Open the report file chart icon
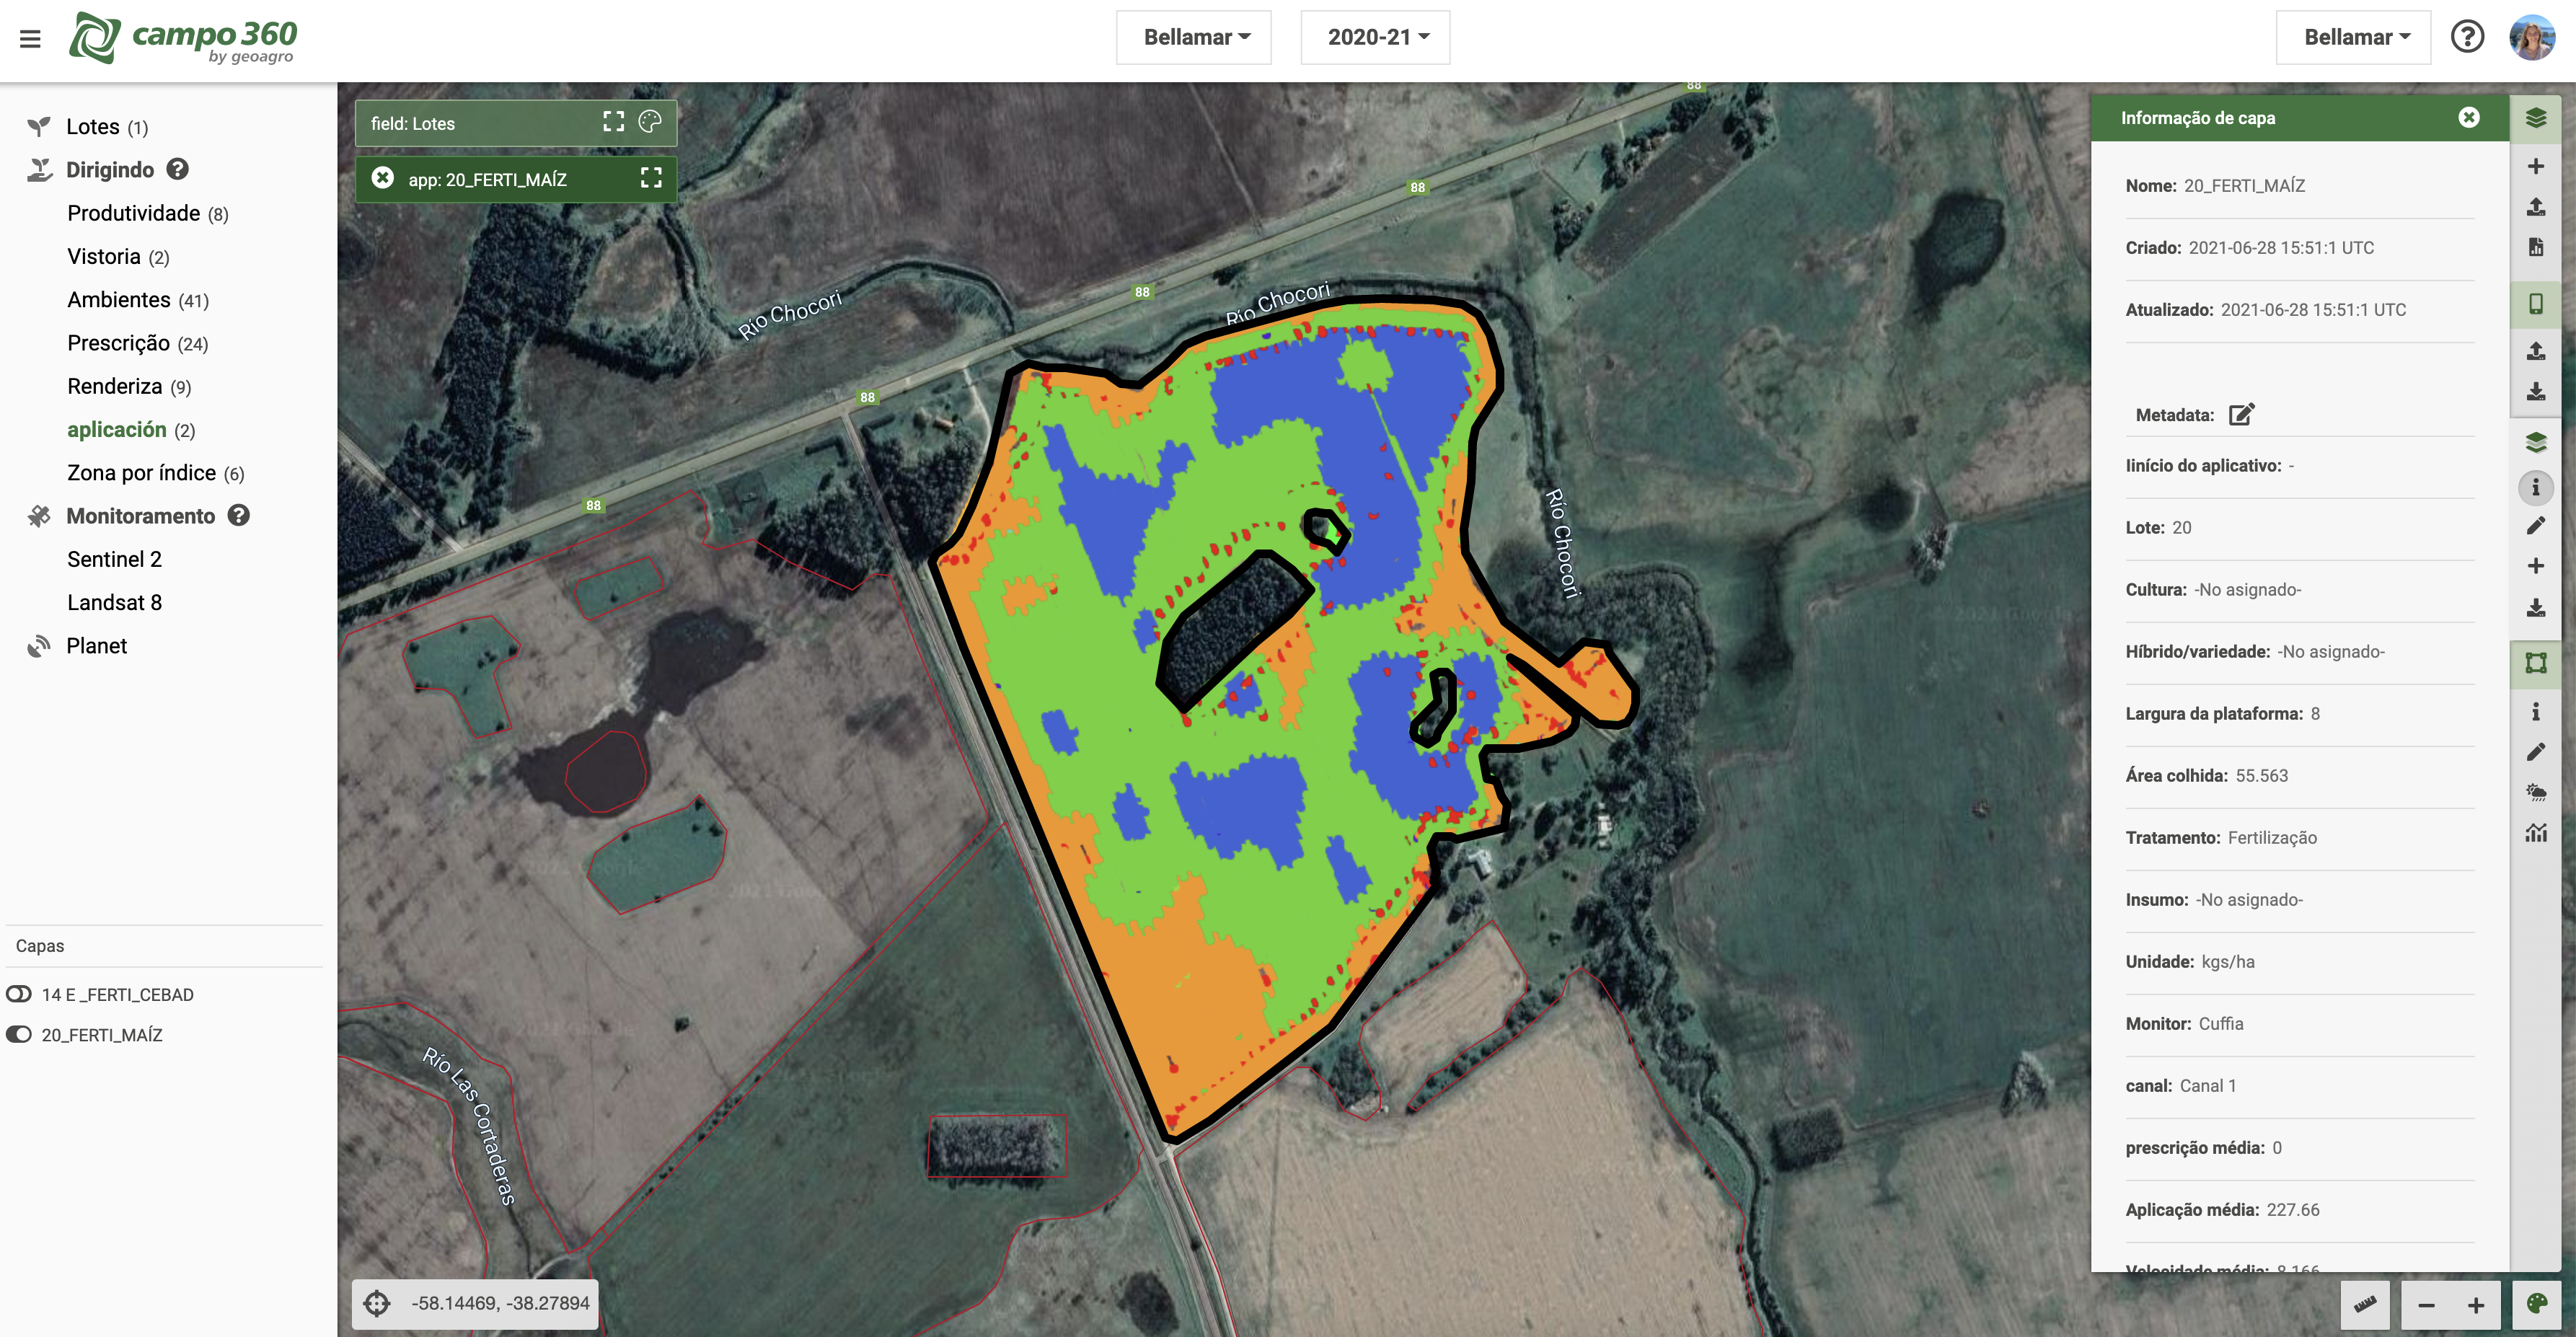This screenshot has width=2576, height=1337. click(2536, 247)
